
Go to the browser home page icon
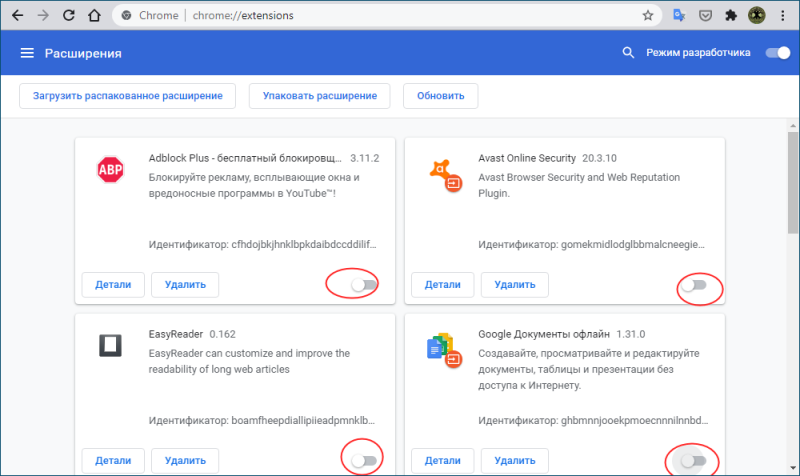[x=94, y=15]
